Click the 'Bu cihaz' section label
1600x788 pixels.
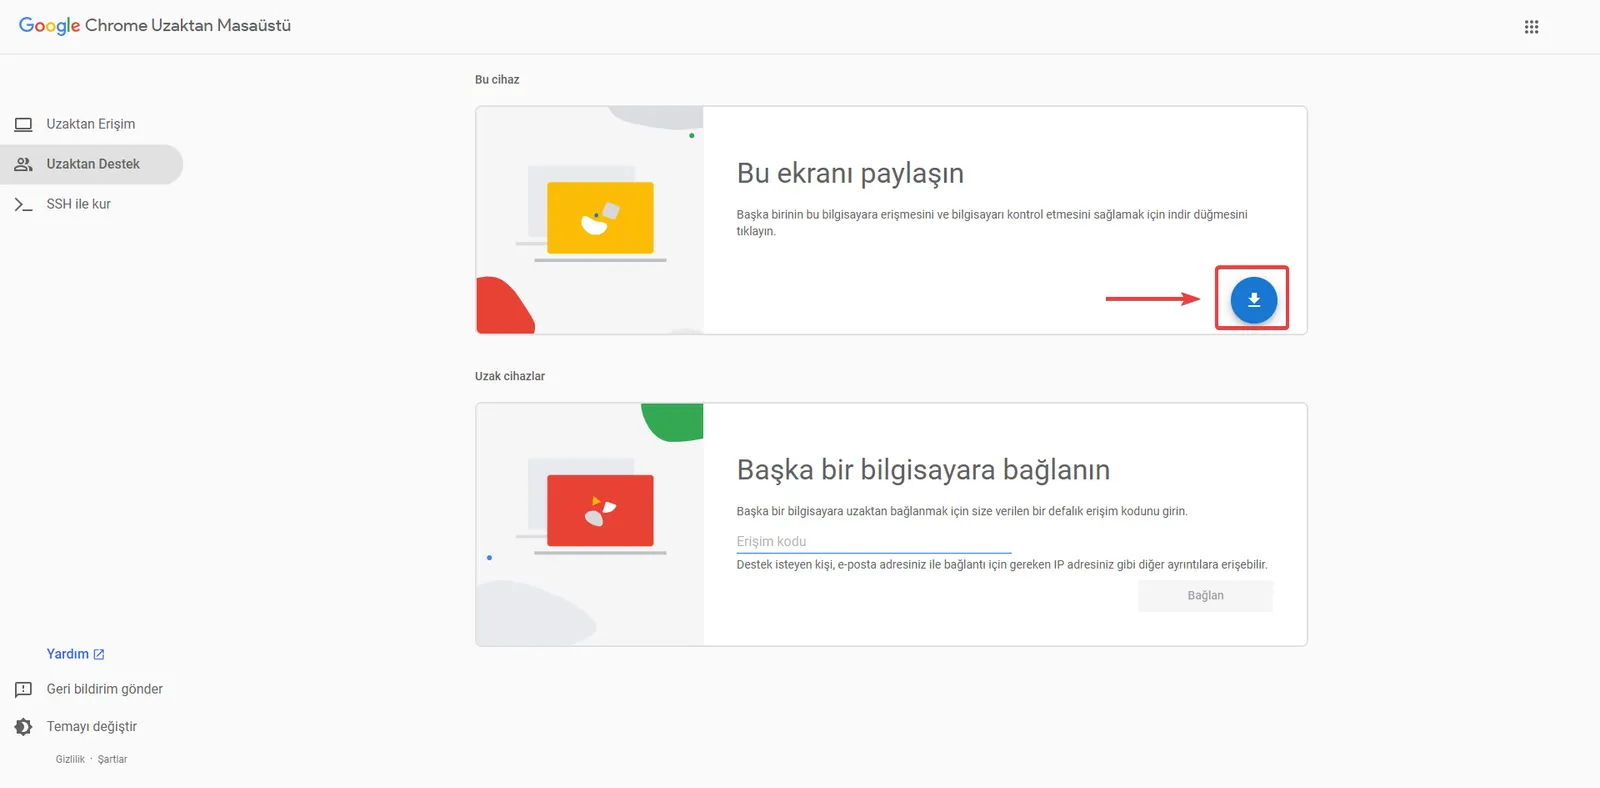coord(497,80)
